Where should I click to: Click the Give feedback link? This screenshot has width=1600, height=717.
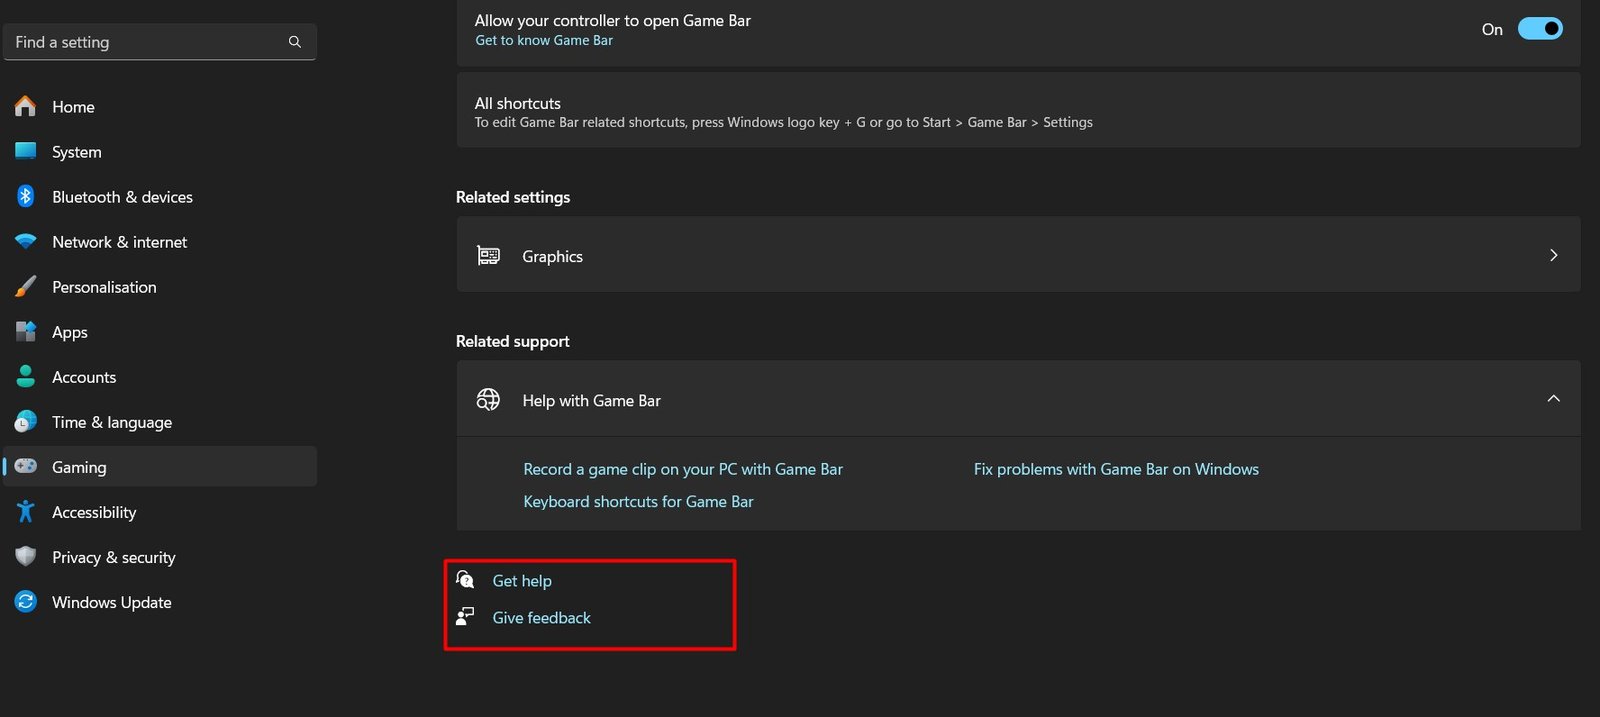tap(541, 617)
